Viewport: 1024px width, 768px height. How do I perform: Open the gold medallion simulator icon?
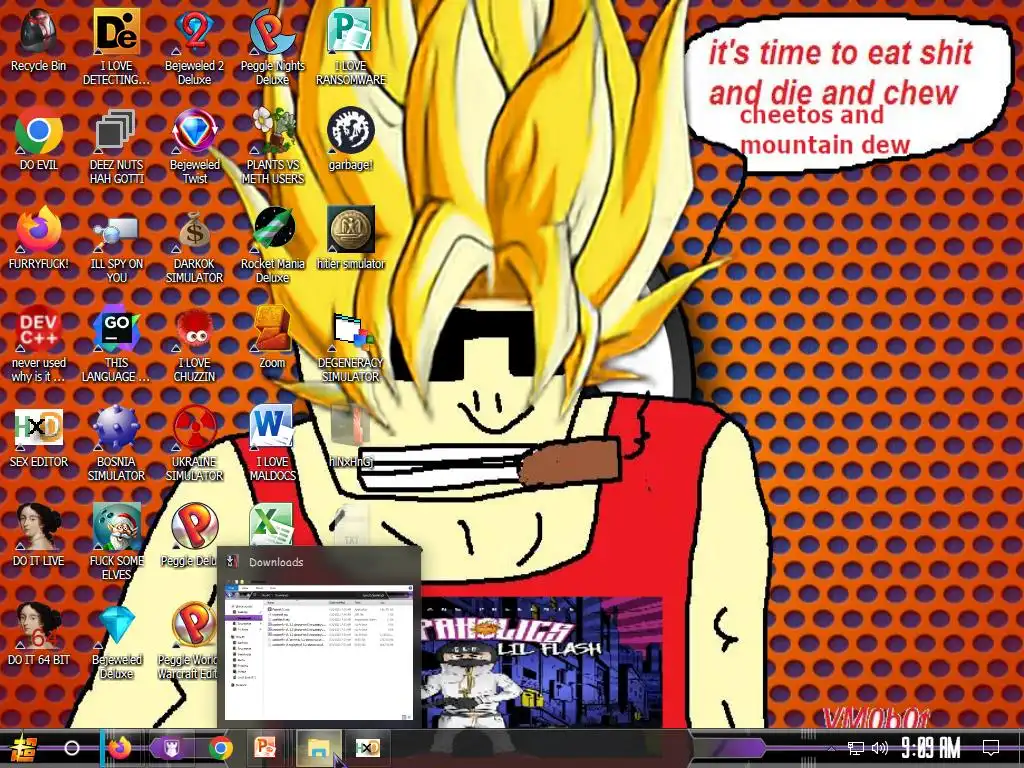click(351, 238)
